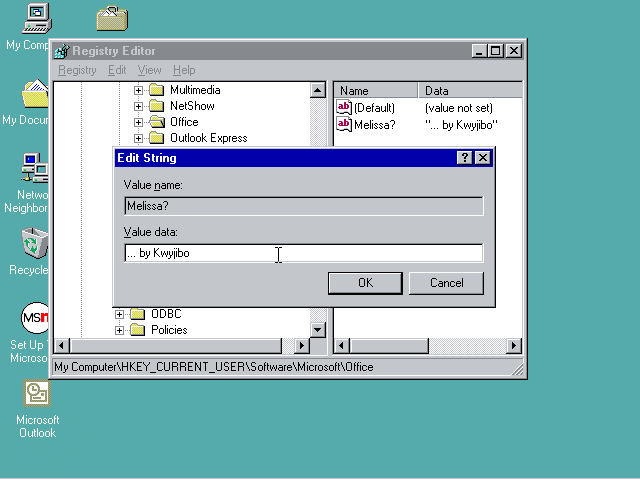640x480 pixels.
Task: Select the NetShow key label
Action: click(x=192, y=106)
